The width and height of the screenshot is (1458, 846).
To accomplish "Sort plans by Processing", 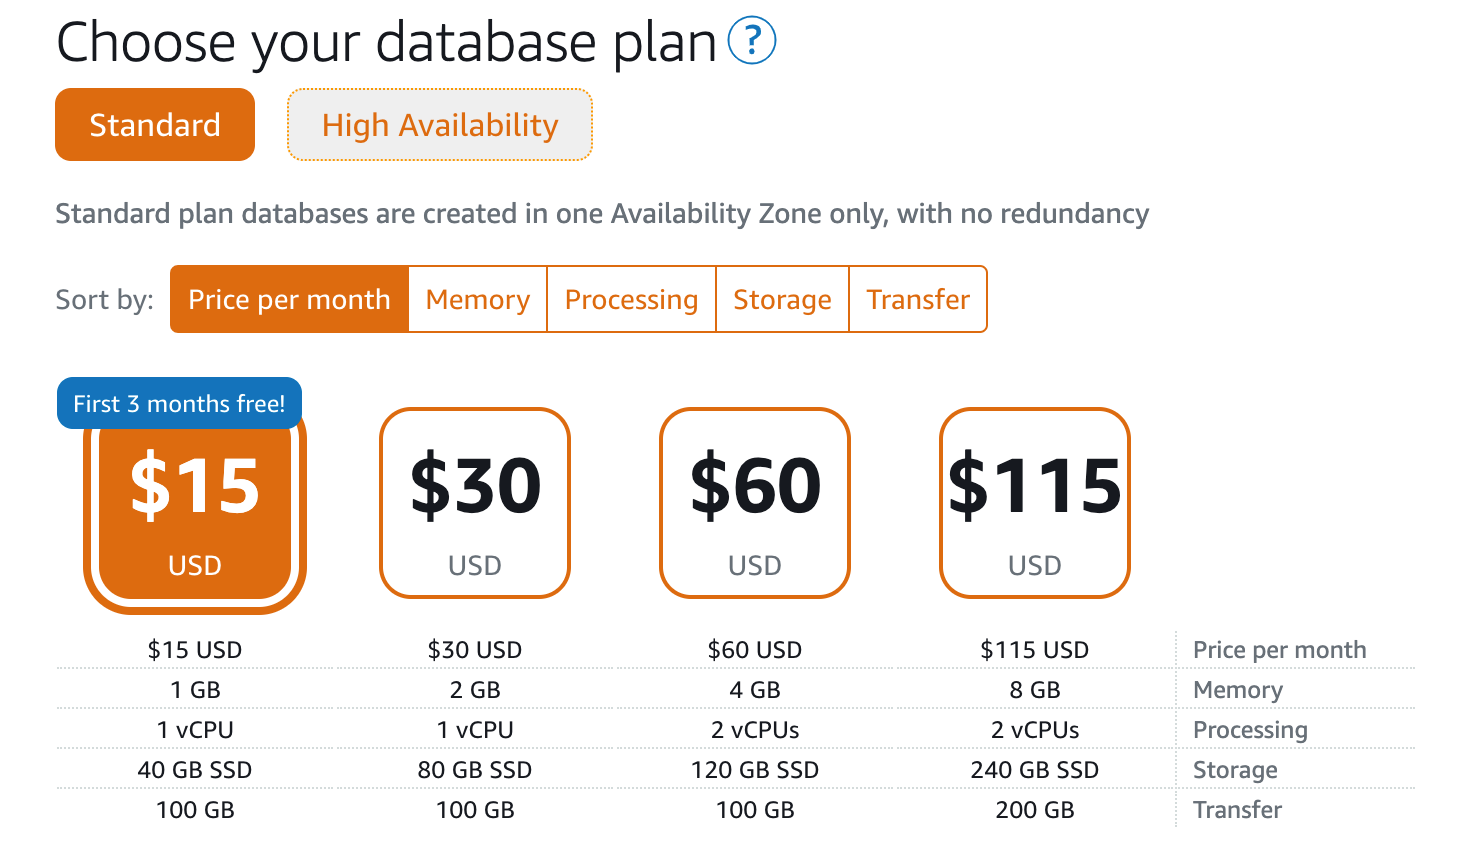I will 631,299.
